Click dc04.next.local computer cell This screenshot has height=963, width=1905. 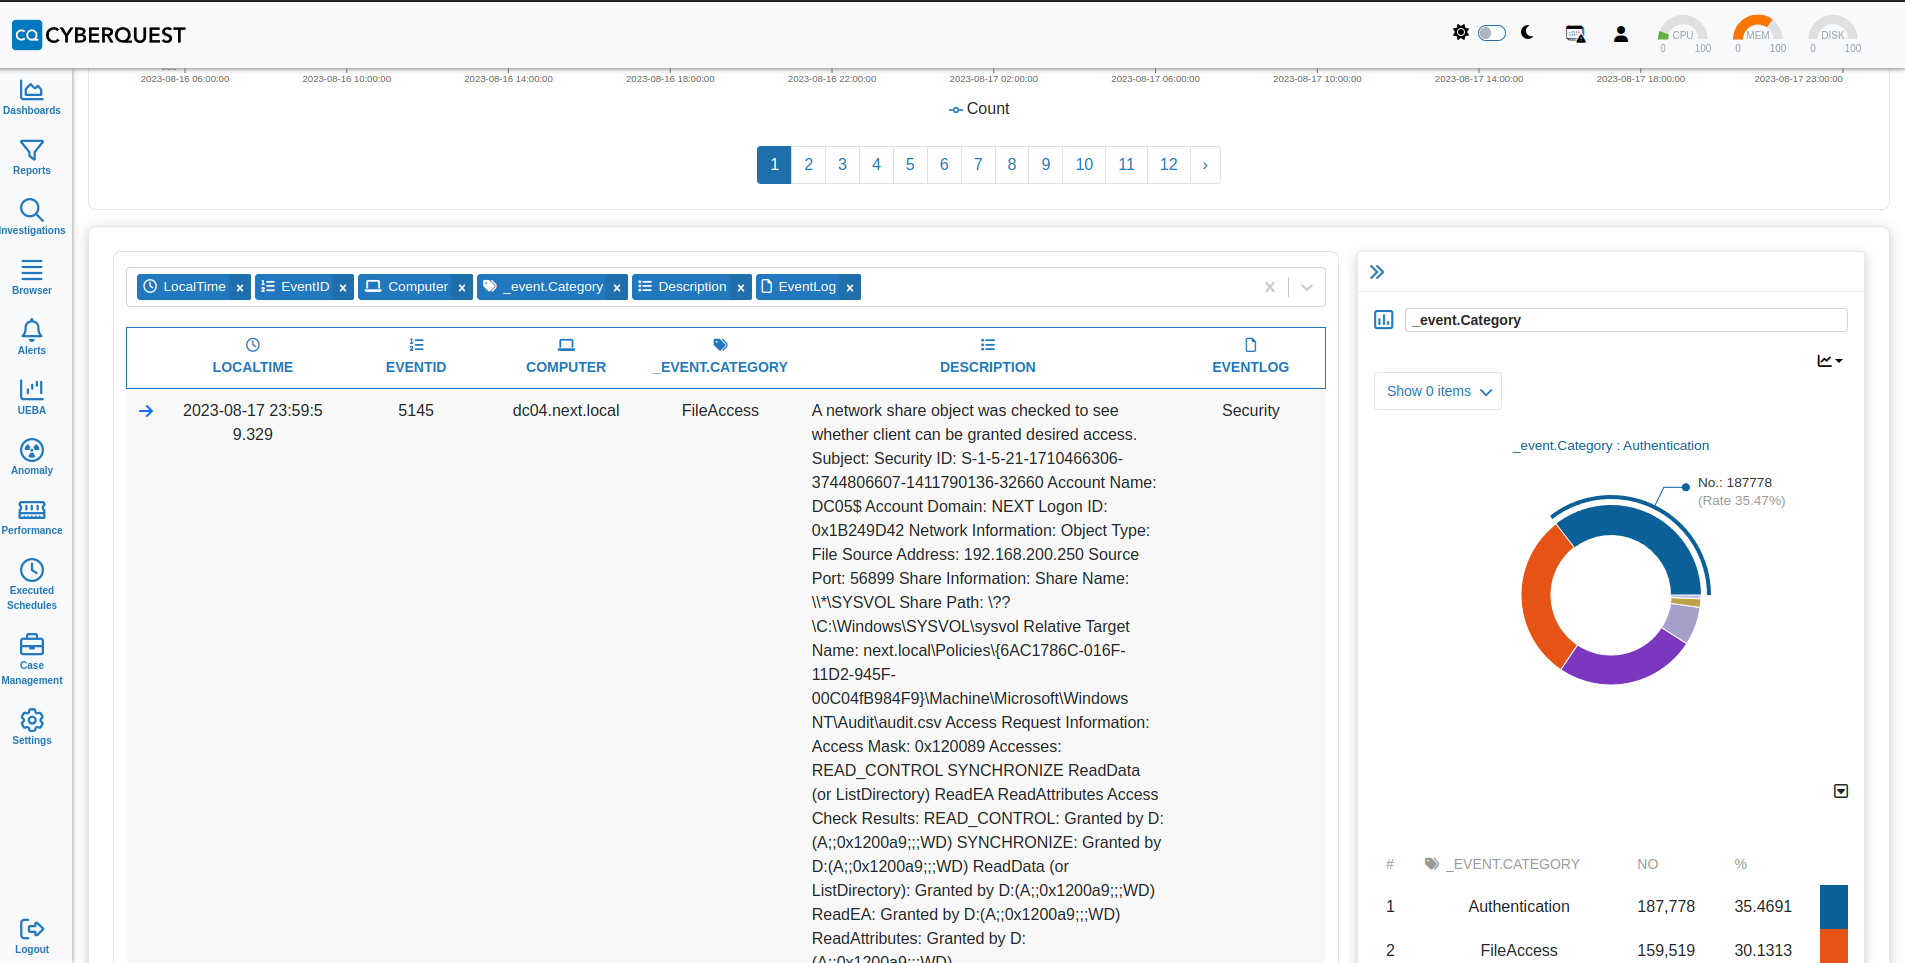coord(566,411)
